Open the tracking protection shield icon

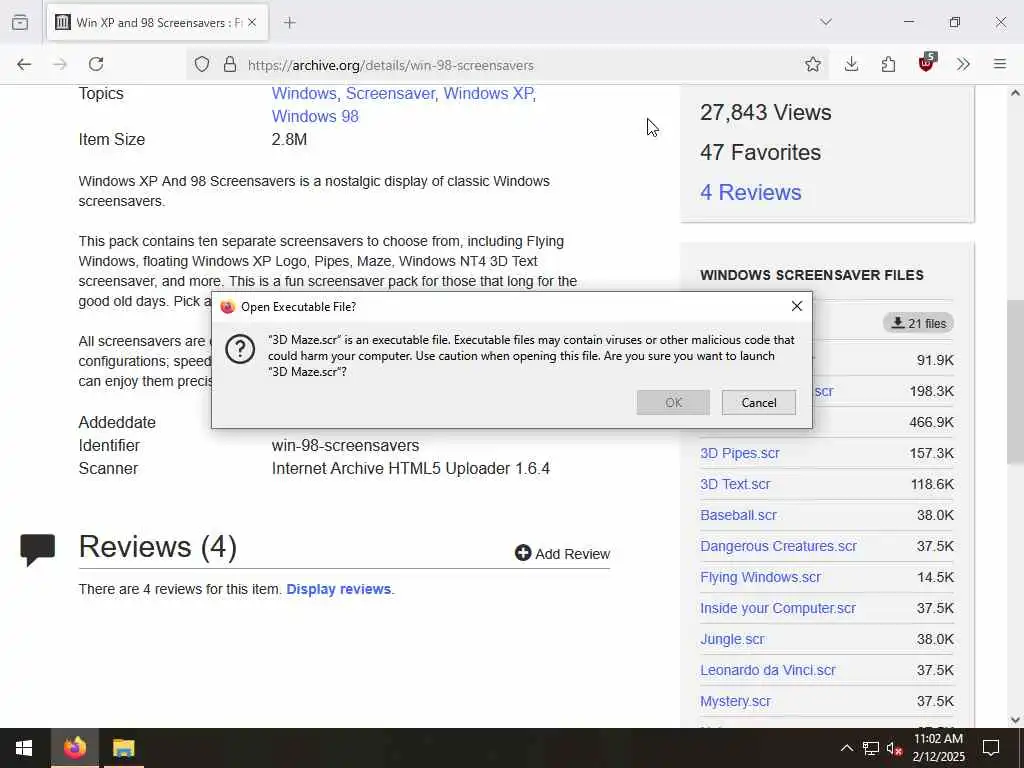(x=202, y=65)
